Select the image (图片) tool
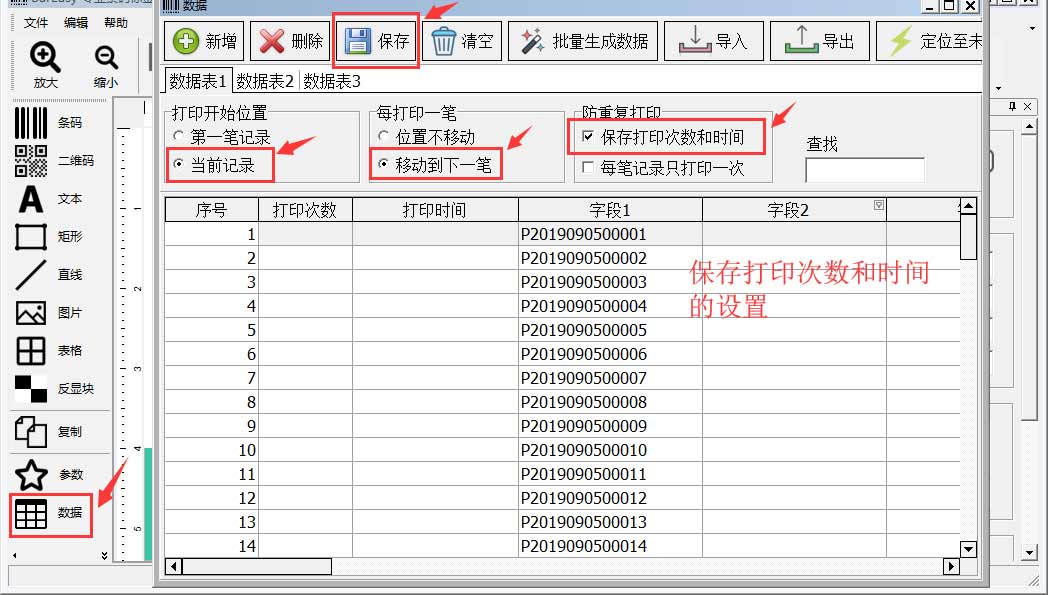This screenshot has height=595, width=1048. 32,313
